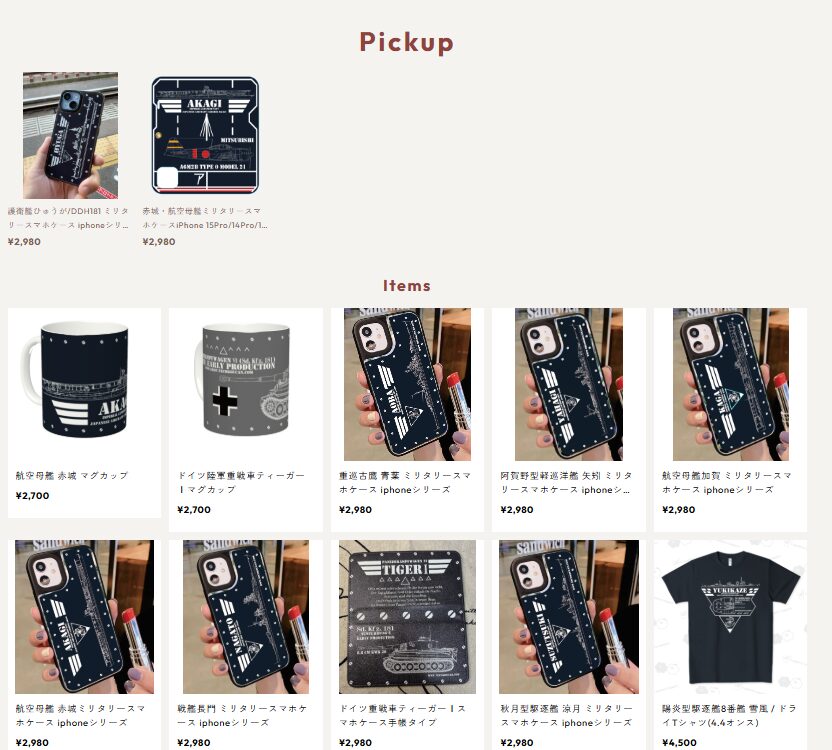Click the 赤城・航空母艦ミリタリースマホケース iPhone 15Pro title
This screenshot has height=750, width=832.
click(x=205, y=218)
